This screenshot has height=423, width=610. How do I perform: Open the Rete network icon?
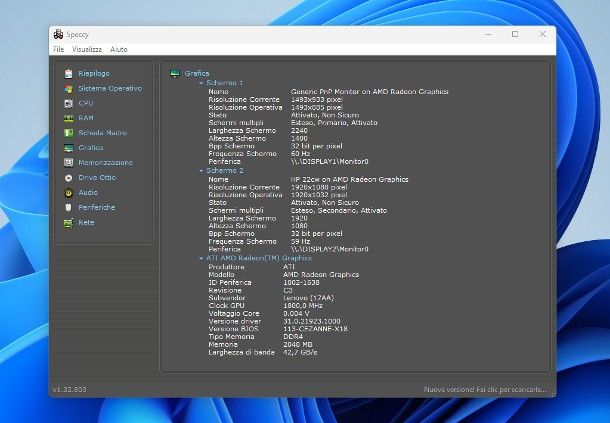point(68,222)
